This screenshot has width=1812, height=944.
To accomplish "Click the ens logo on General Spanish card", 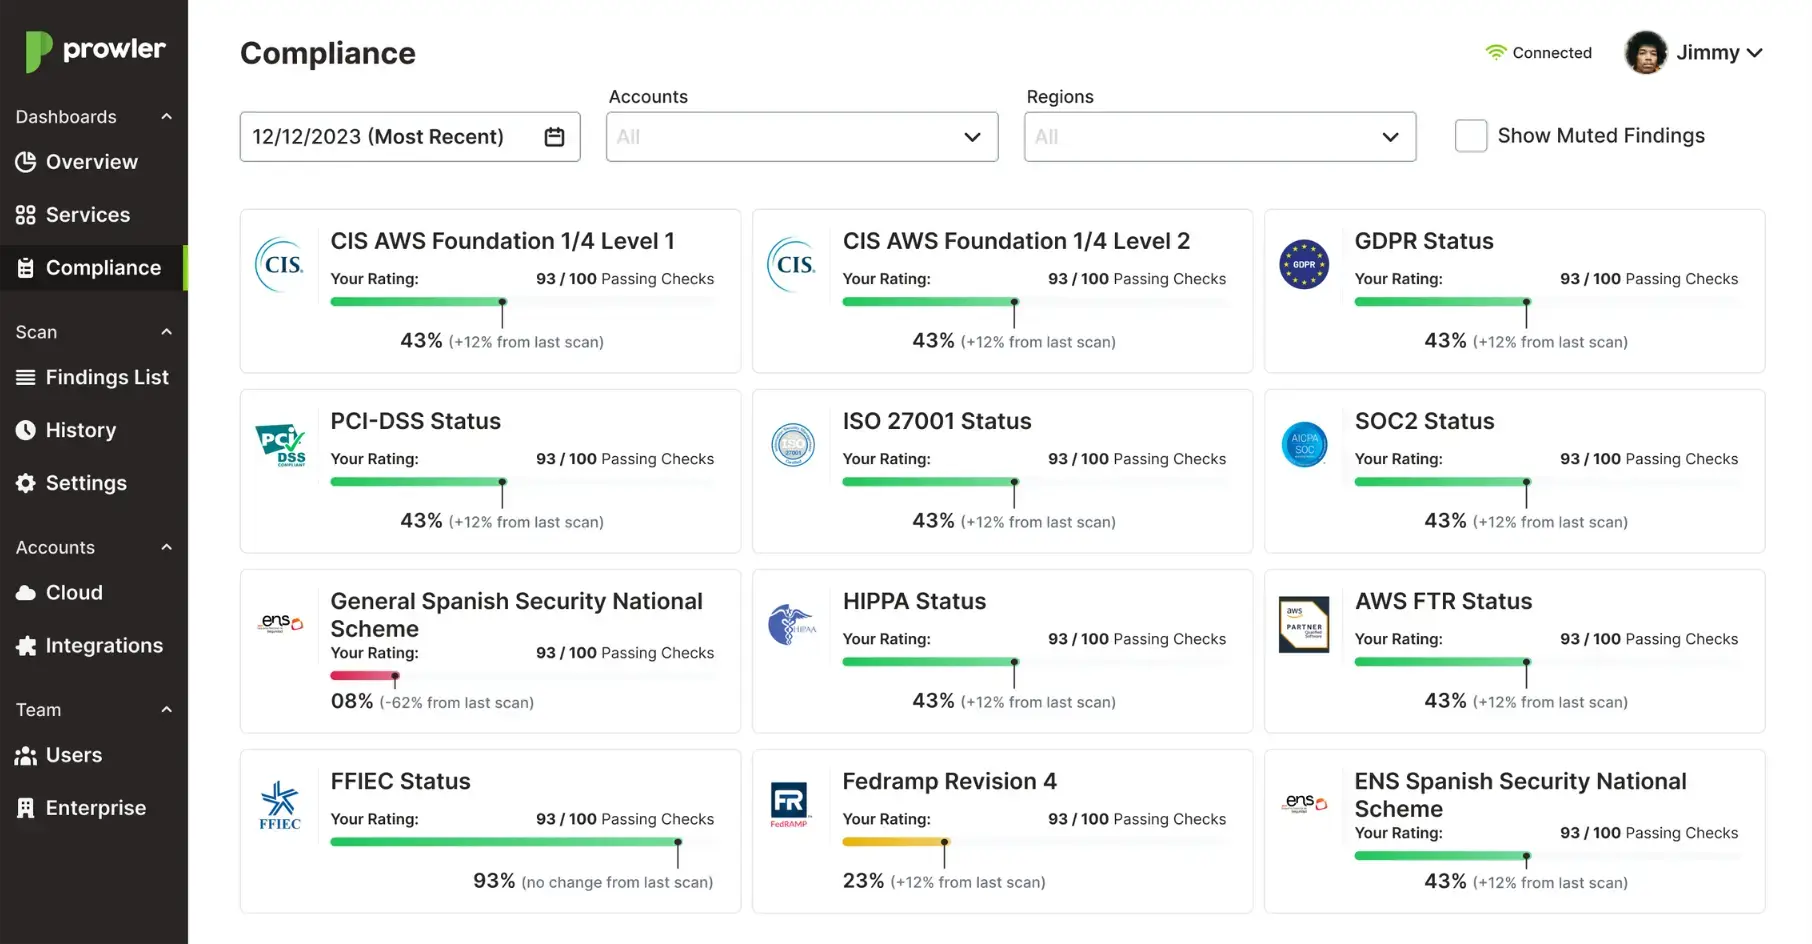I will 281,623.
